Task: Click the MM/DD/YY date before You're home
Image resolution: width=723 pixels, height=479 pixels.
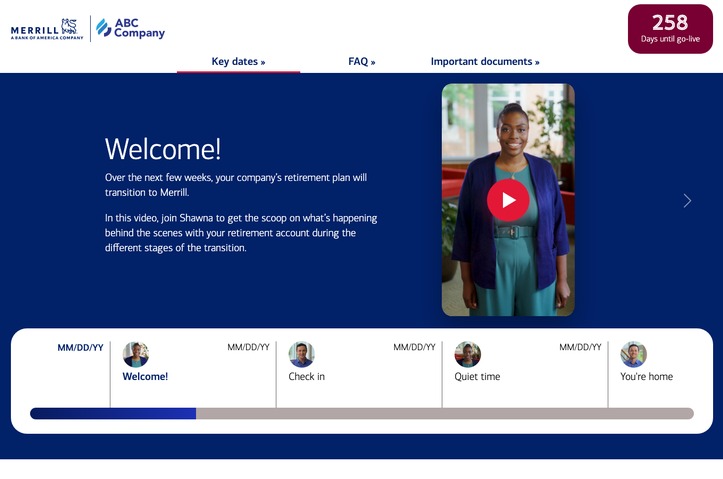Action: (x=580, y=347)
